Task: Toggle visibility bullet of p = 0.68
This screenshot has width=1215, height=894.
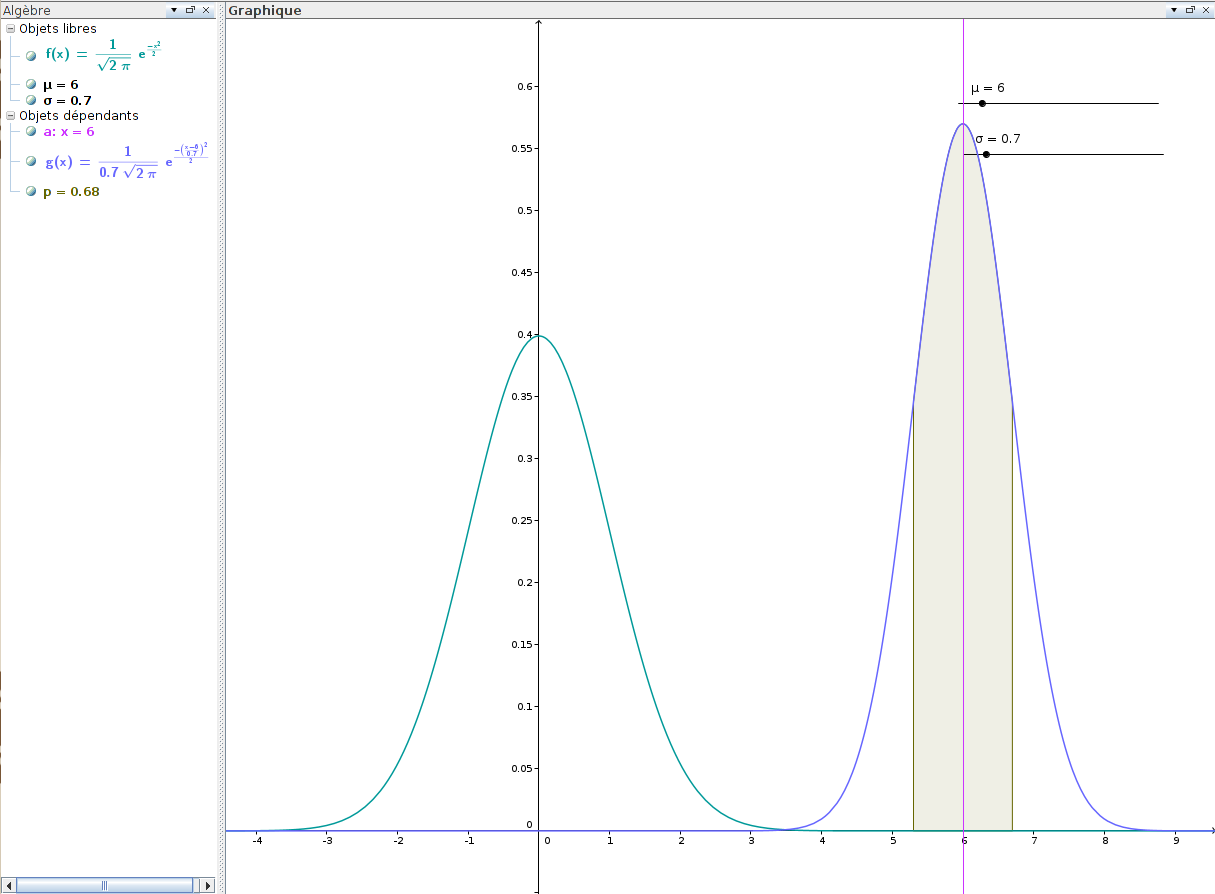Action: (x=31, y=191)
